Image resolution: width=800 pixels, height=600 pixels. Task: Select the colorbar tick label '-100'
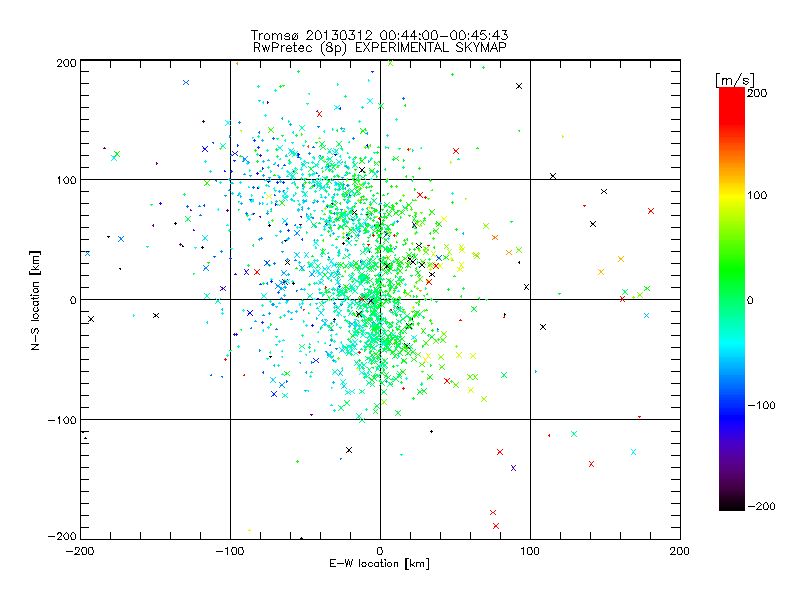coord(761,405)
